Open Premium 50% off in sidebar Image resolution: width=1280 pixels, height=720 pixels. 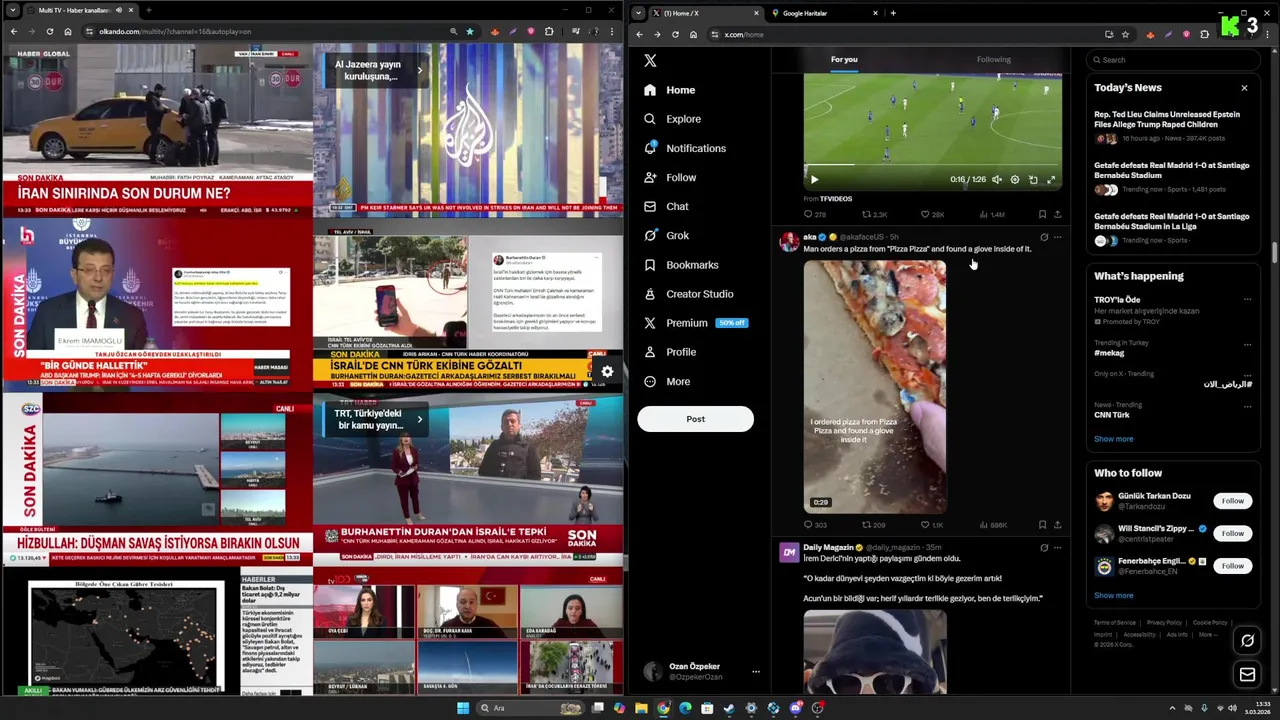(695, 323)
